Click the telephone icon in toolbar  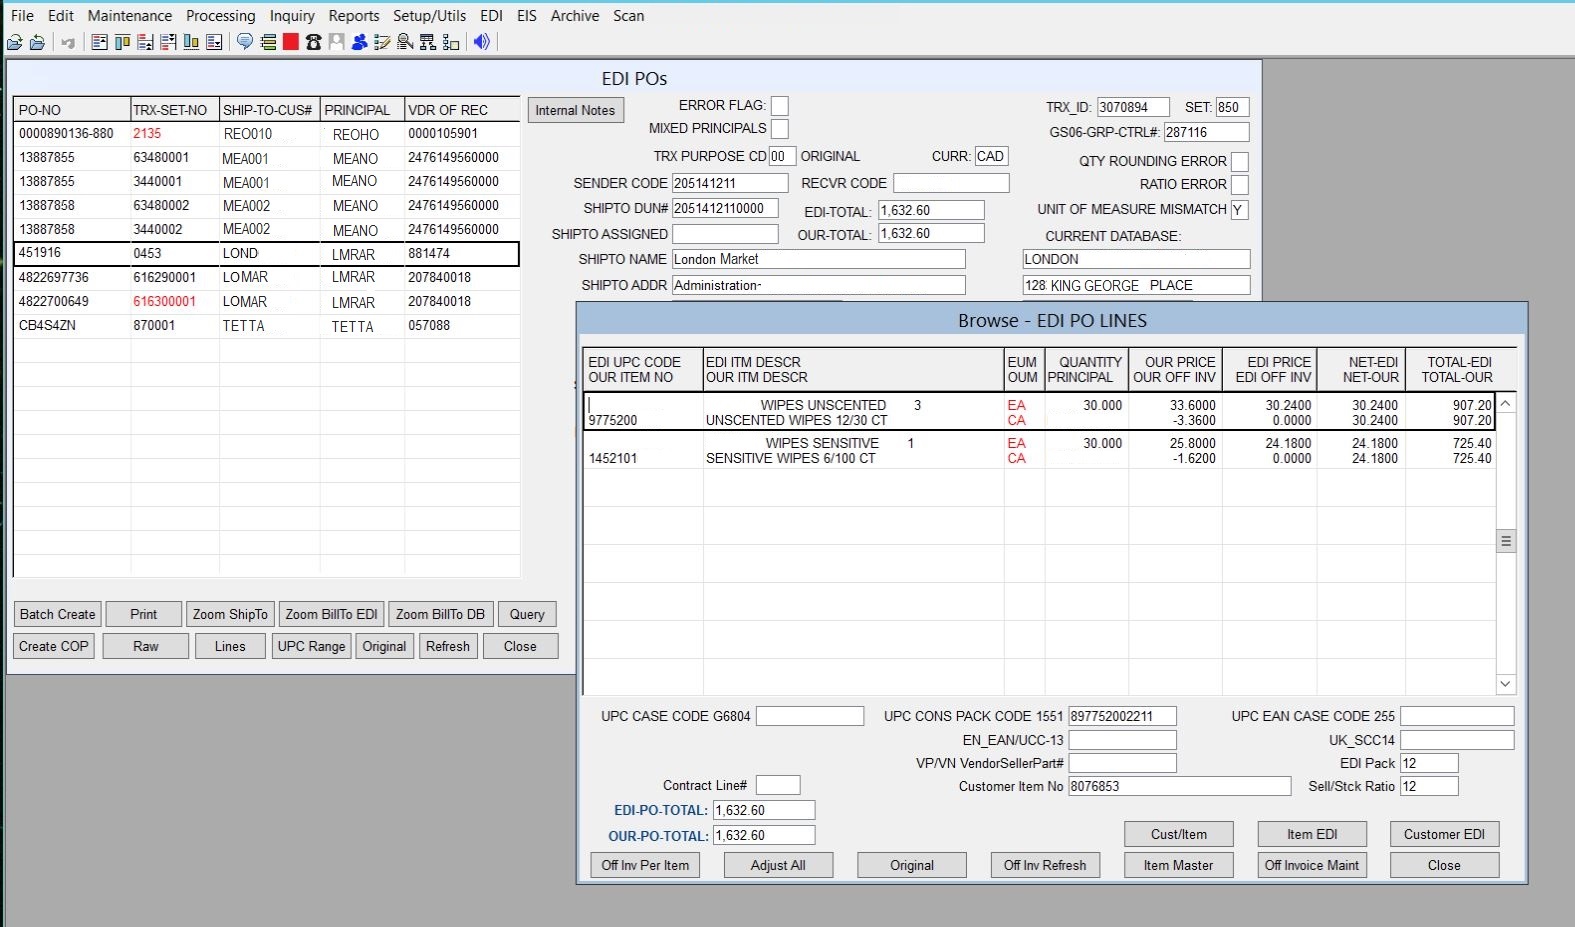(314, 42)
